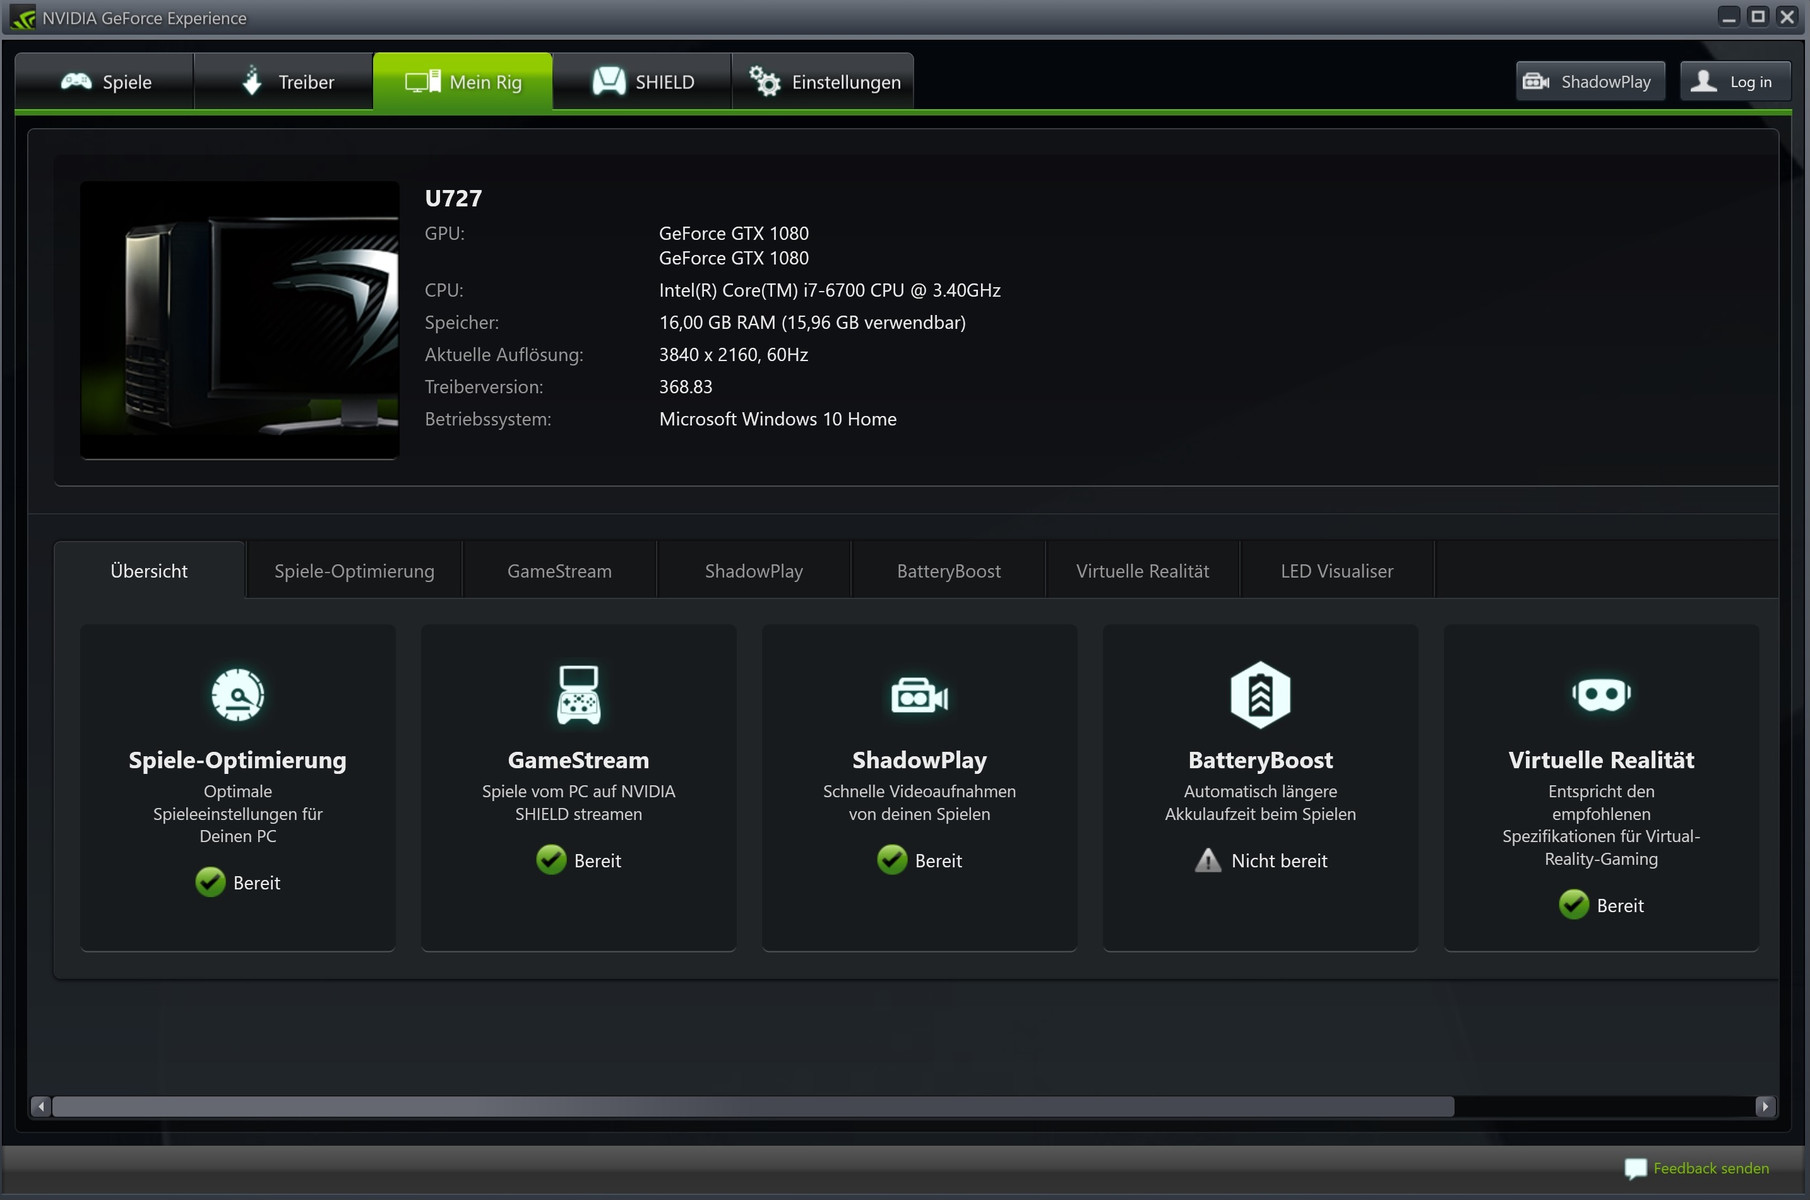
Task: Click the Spiele-Optimierung card title
Action: (x=238, y=760)
